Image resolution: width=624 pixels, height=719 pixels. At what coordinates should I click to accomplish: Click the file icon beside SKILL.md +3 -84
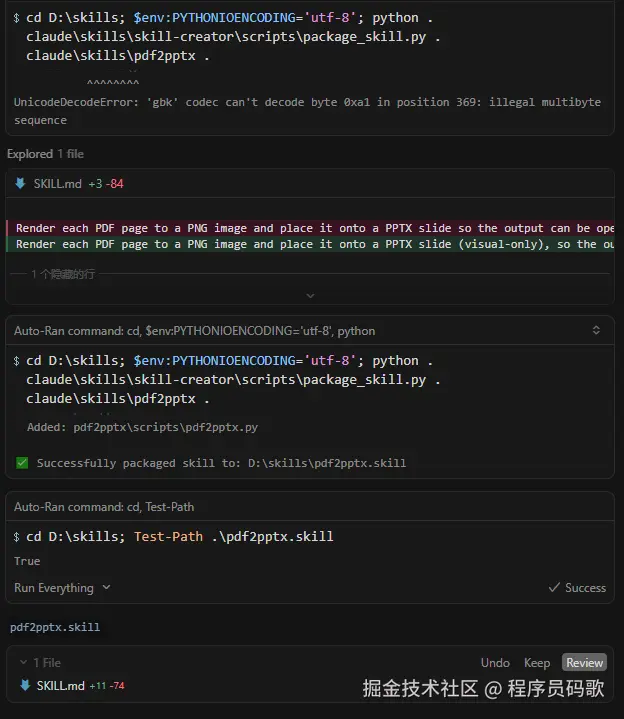click(20, 184)
